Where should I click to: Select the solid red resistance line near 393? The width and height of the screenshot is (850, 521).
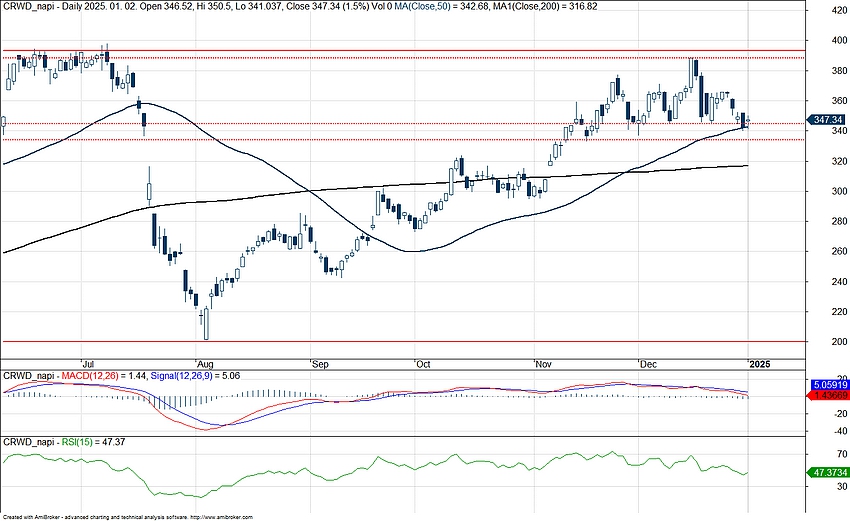(402, 50)
